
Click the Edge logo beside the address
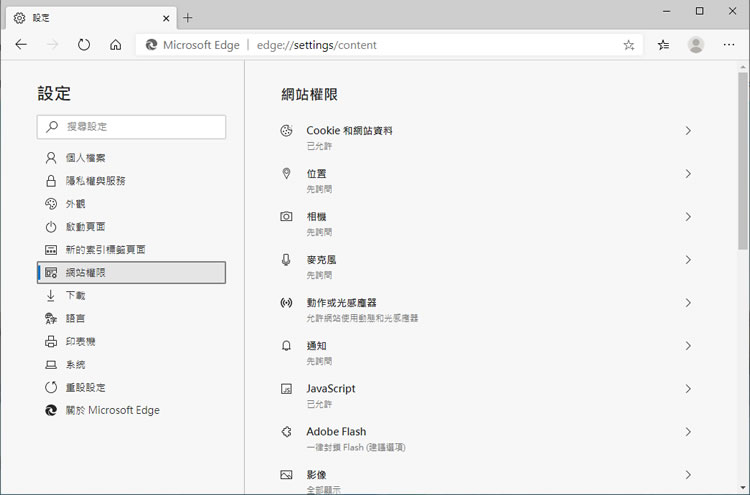tap(151, 45)
